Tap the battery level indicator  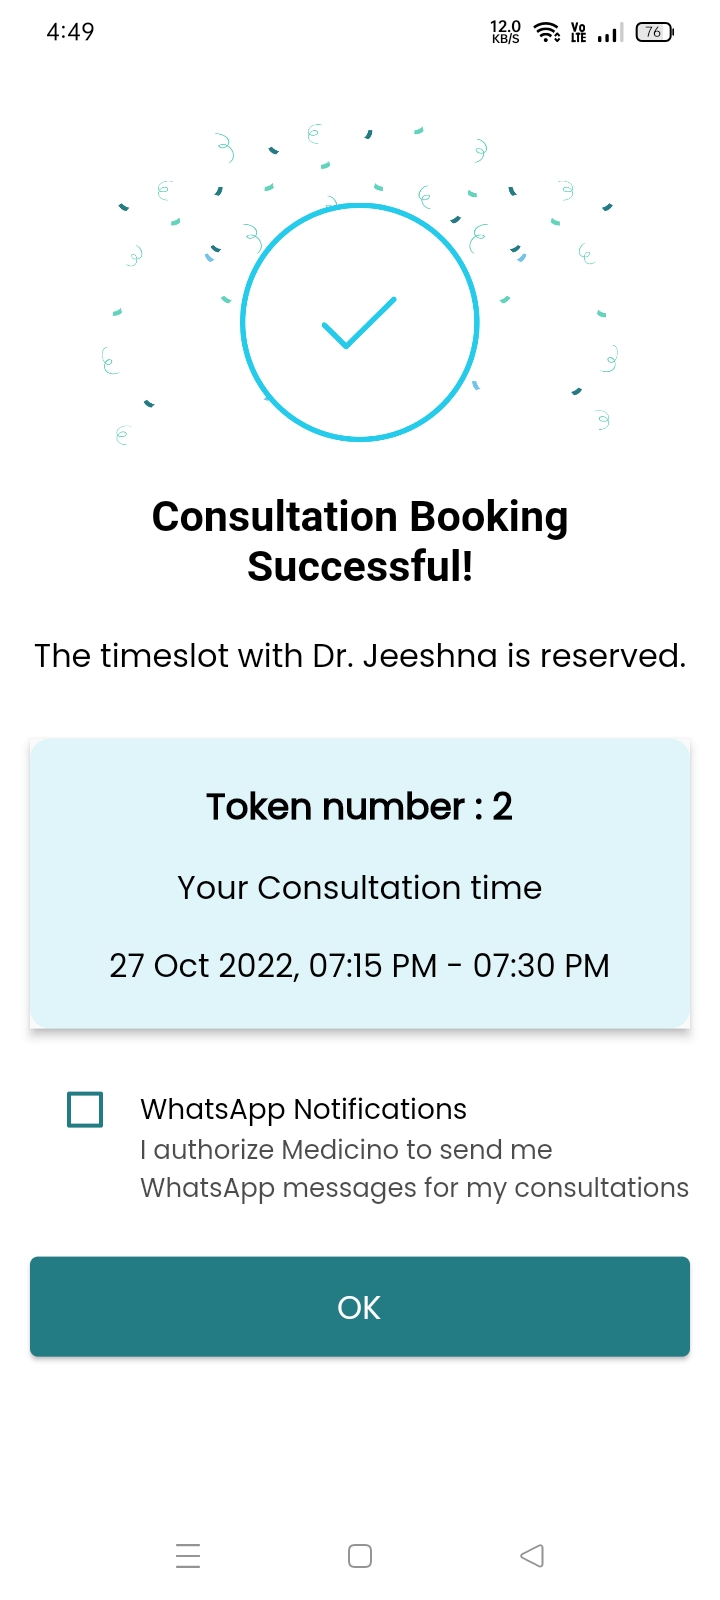(x=654, y=32)
